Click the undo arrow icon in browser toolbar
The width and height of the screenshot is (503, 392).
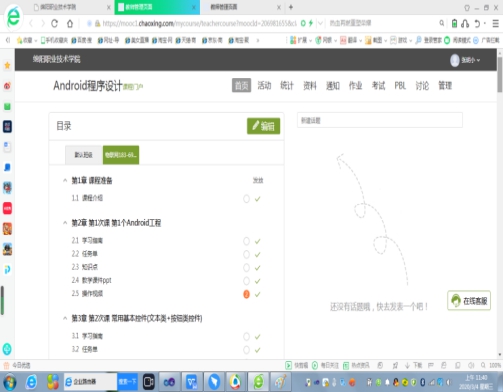(x=478, y=23)
